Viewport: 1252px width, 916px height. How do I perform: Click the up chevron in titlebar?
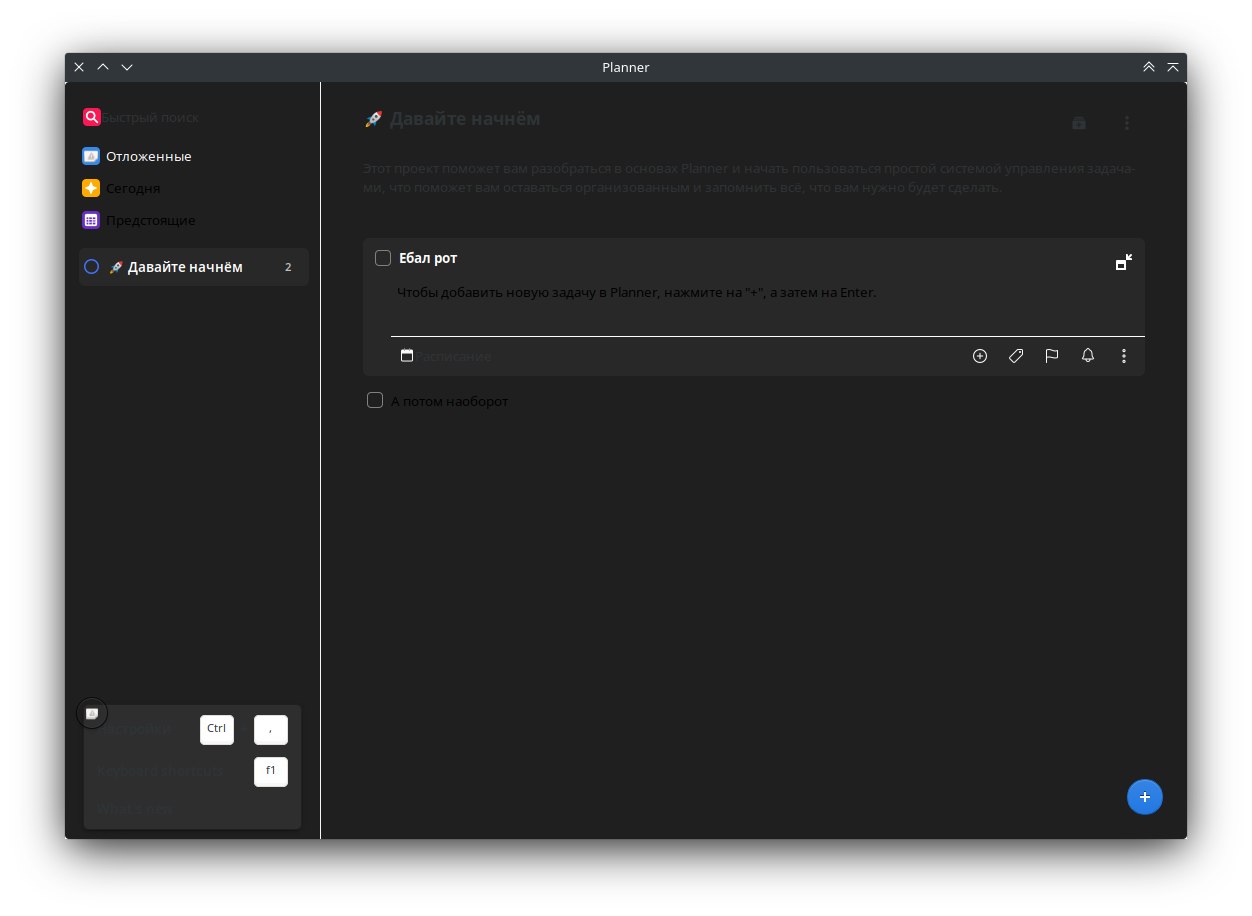coord(103,67)
